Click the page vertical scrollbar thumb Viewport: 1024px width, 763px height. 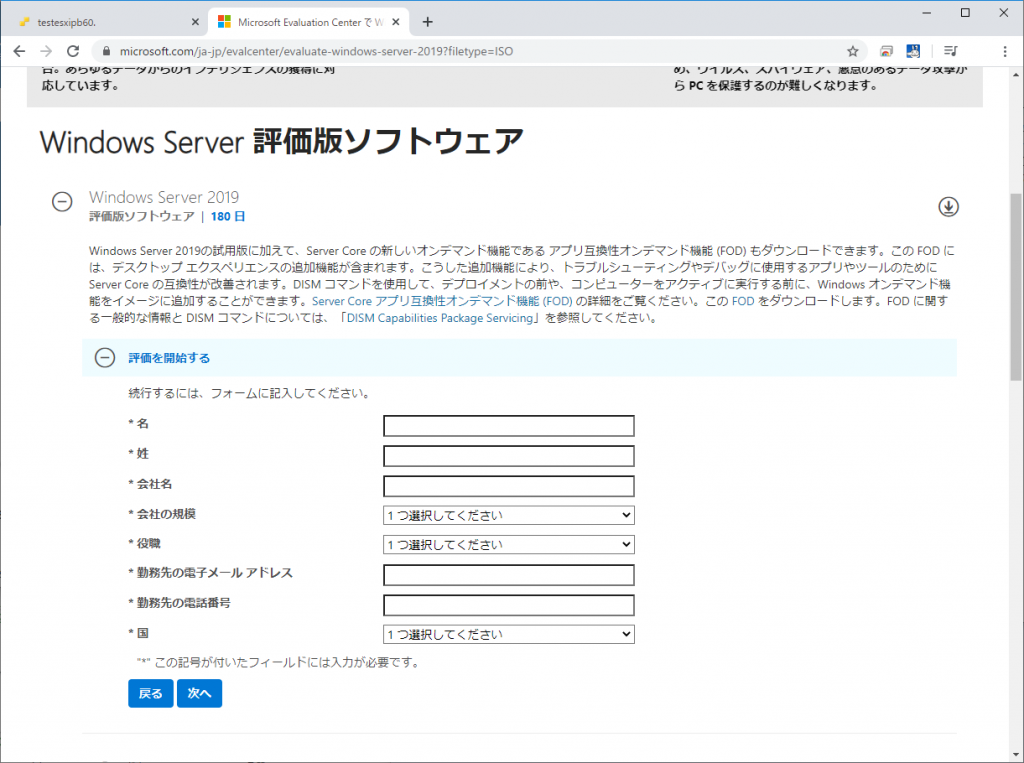pyautogui.click(x=1016, y=286)
